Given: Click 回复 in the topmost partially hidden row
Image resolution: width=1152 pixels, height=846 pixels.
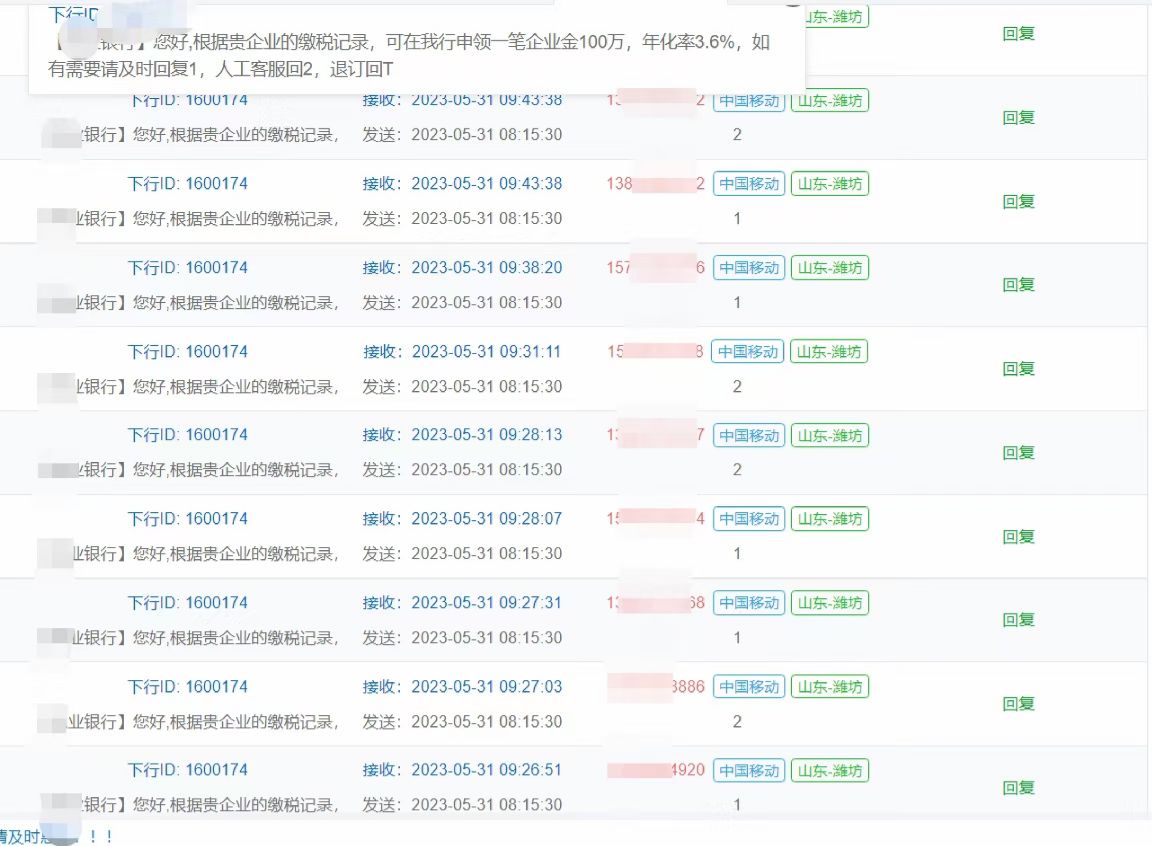Looking at the screenshot, I should tap(1018, 33).
